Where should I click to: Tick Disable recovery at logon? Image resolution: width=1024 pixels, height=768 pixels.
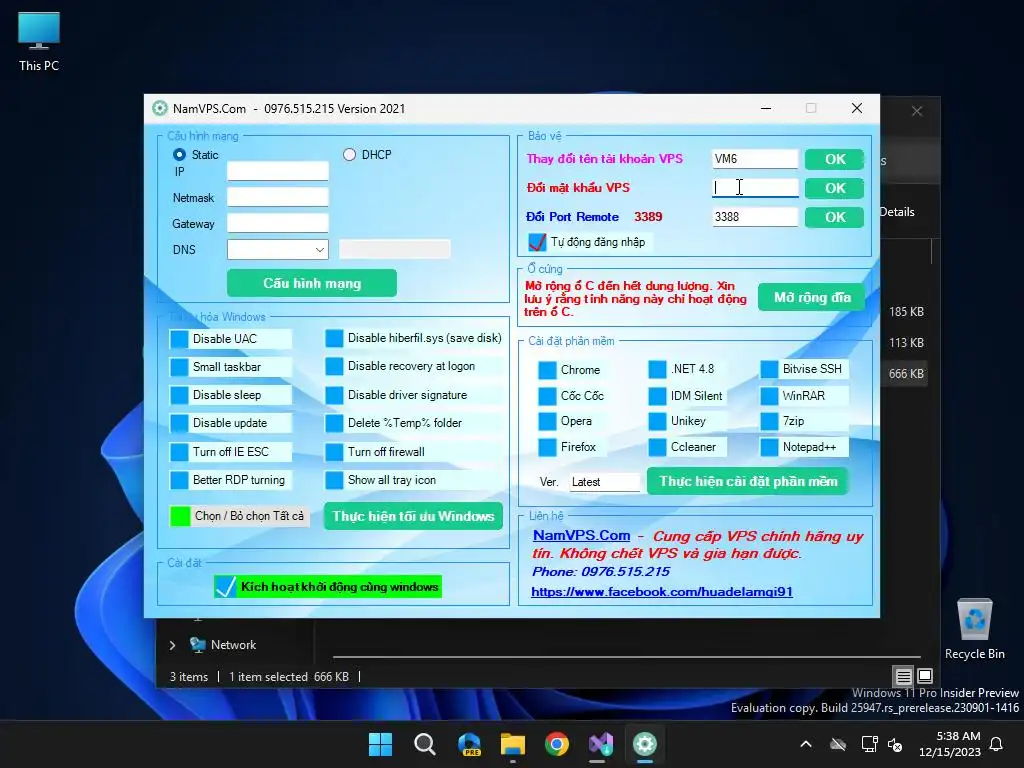334,366
